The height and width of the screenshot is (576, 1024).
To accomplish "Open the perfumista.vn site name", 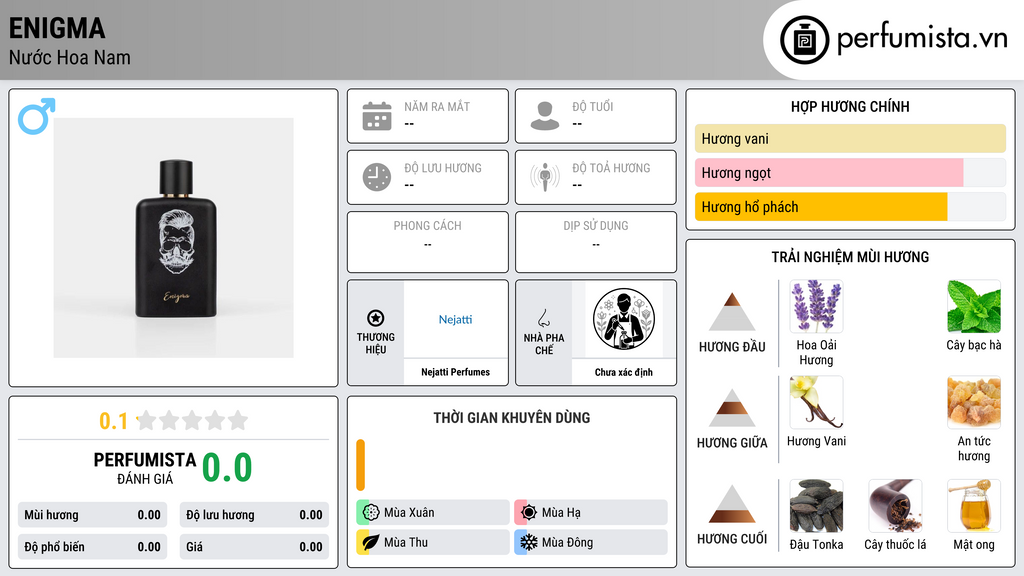I will (x=922, y=38).
